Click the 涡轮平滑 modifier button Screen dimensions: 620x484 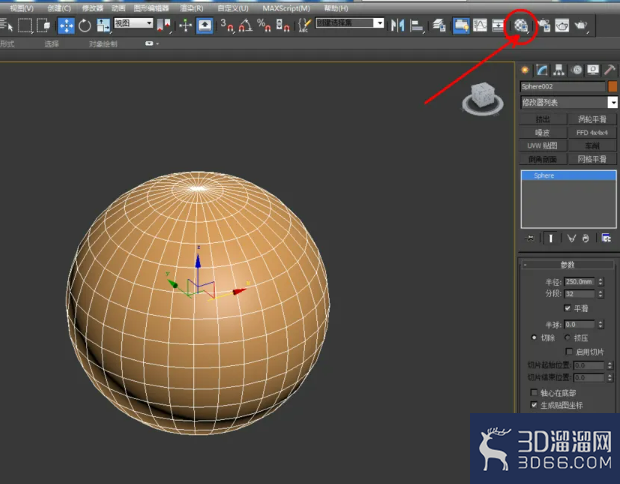pos(592,119)
